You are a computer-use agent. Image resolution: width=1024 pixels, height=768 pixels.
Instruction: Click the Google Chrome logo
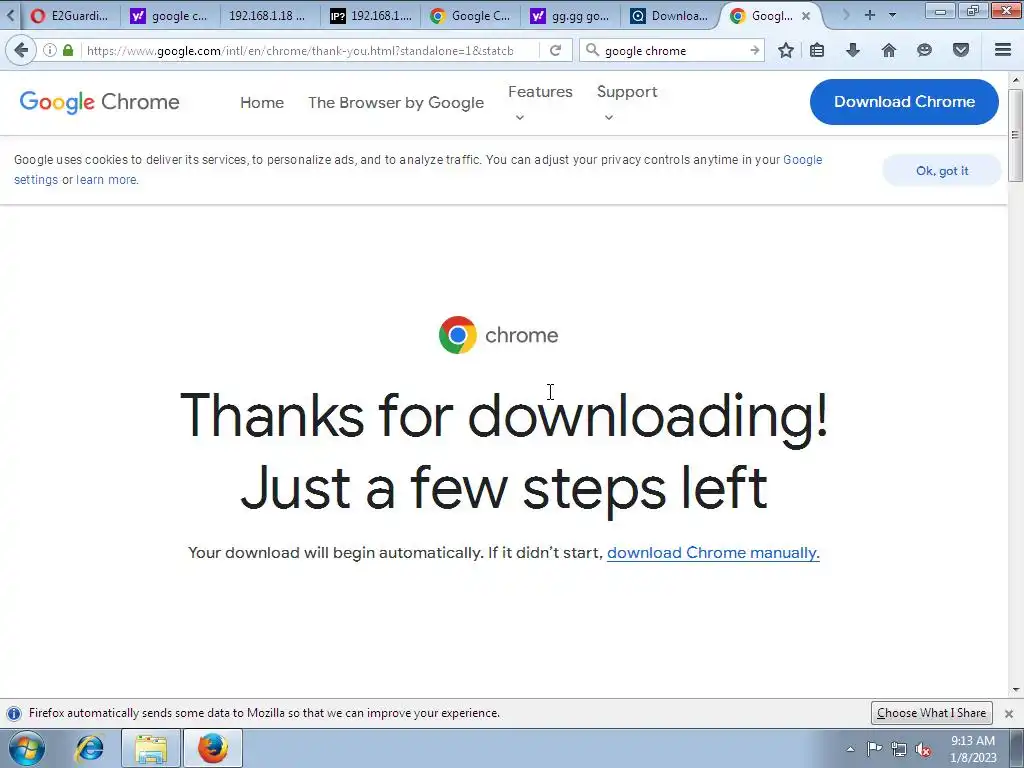99,102
